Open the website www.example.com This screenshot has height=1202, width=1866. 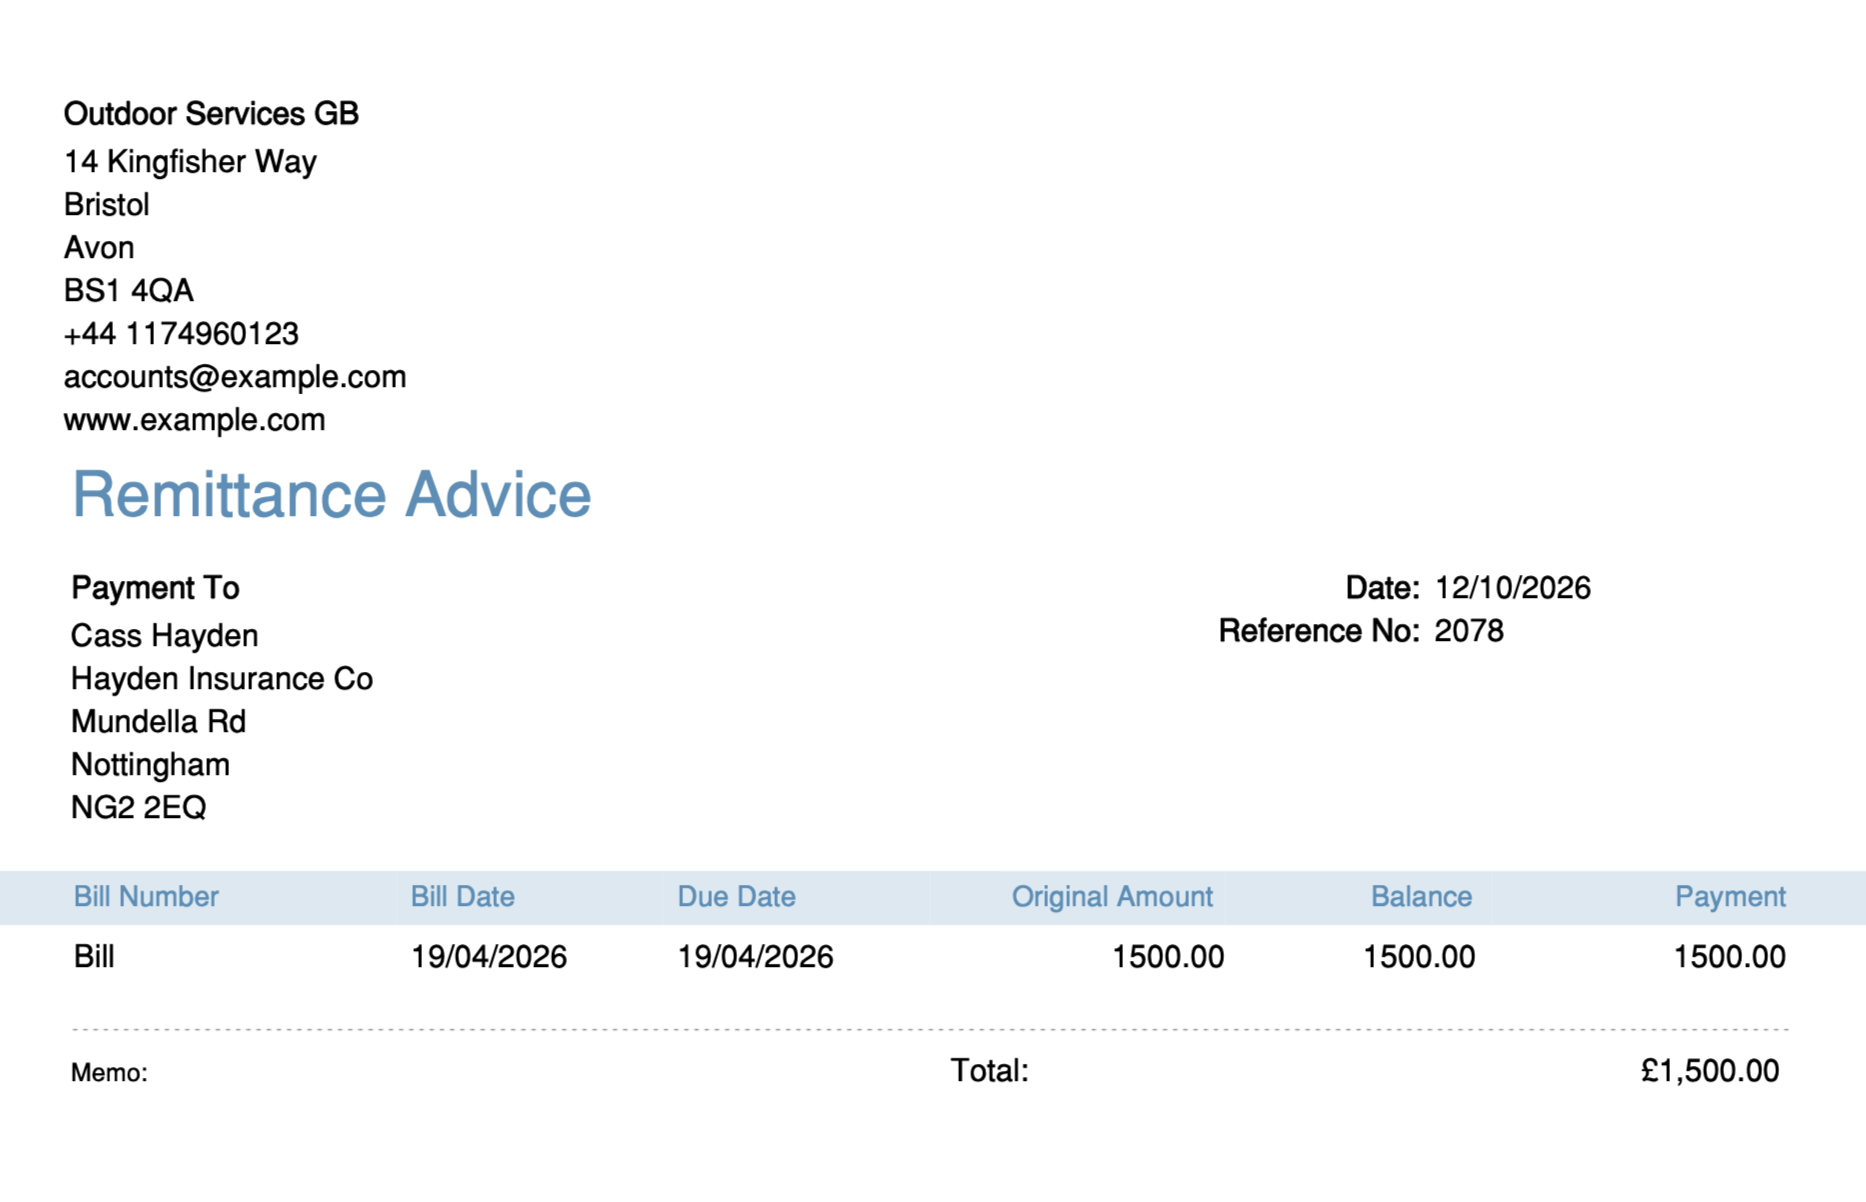(195, 420)
